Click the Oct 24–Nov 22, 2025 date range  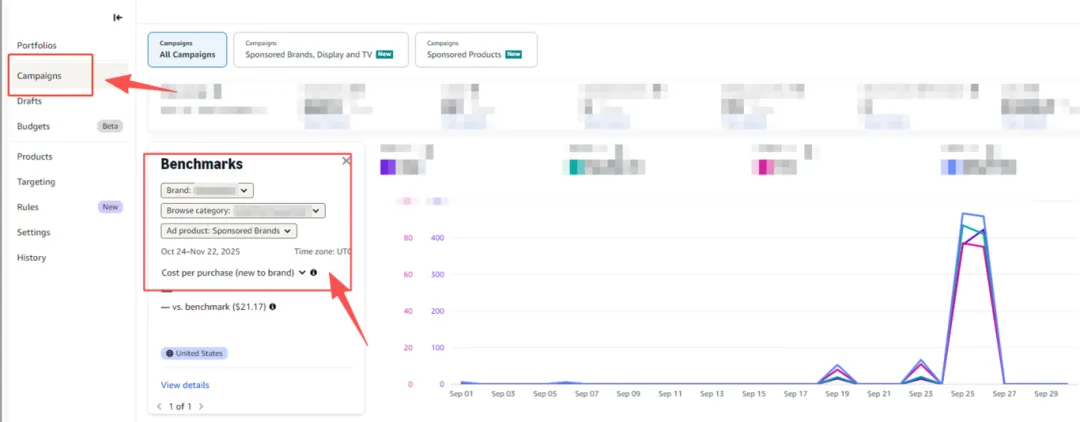pos(201,252)
